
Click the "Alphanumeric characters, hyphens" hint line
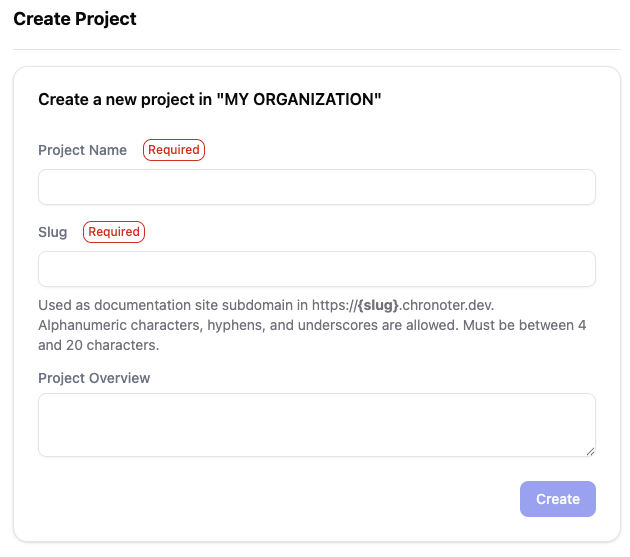200,325
